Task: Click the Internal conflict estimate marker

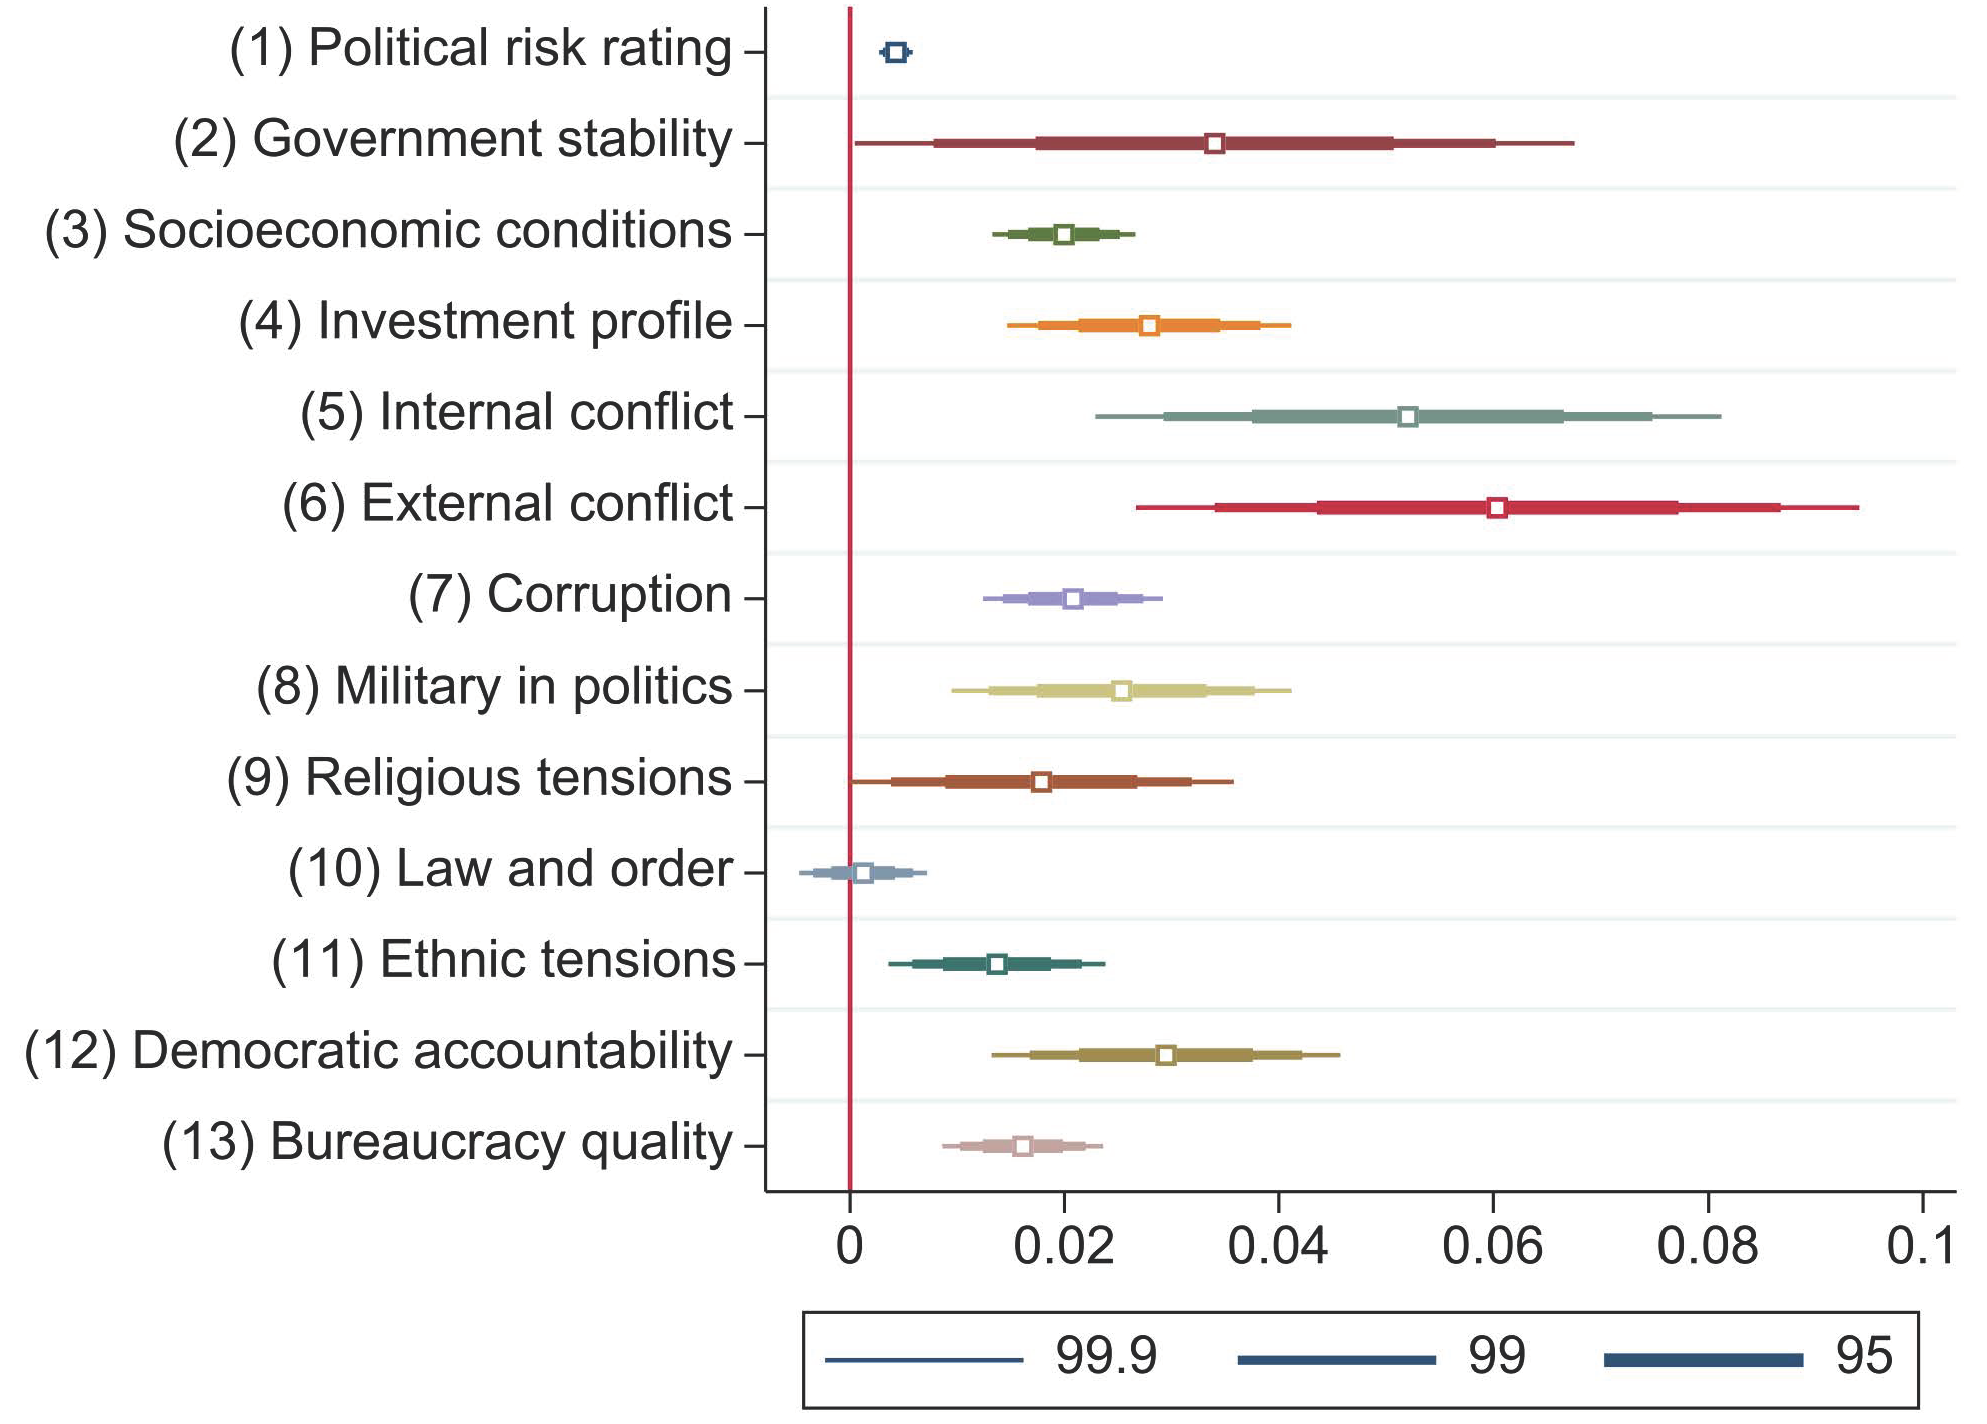Action: [1407, 416]
